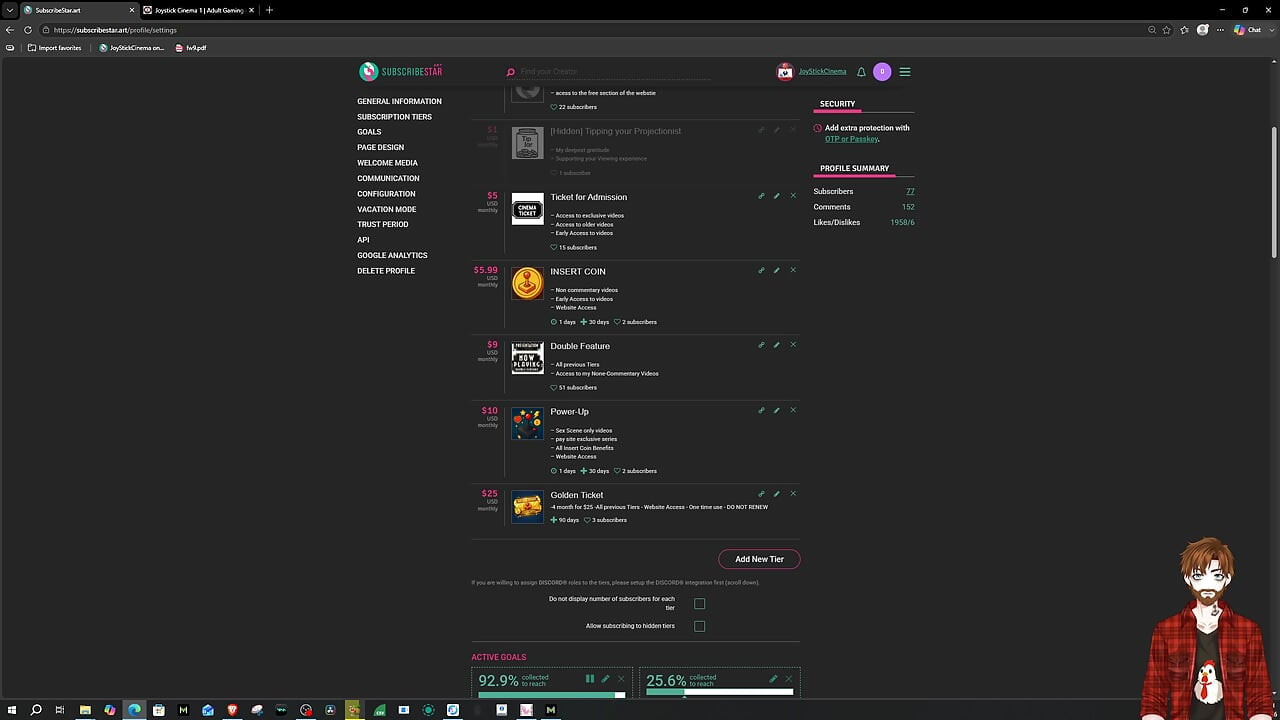Click pencil edit icon for Power-Up tier
This screenshot has height=720, width=1280.
click(x=777, y=410)
